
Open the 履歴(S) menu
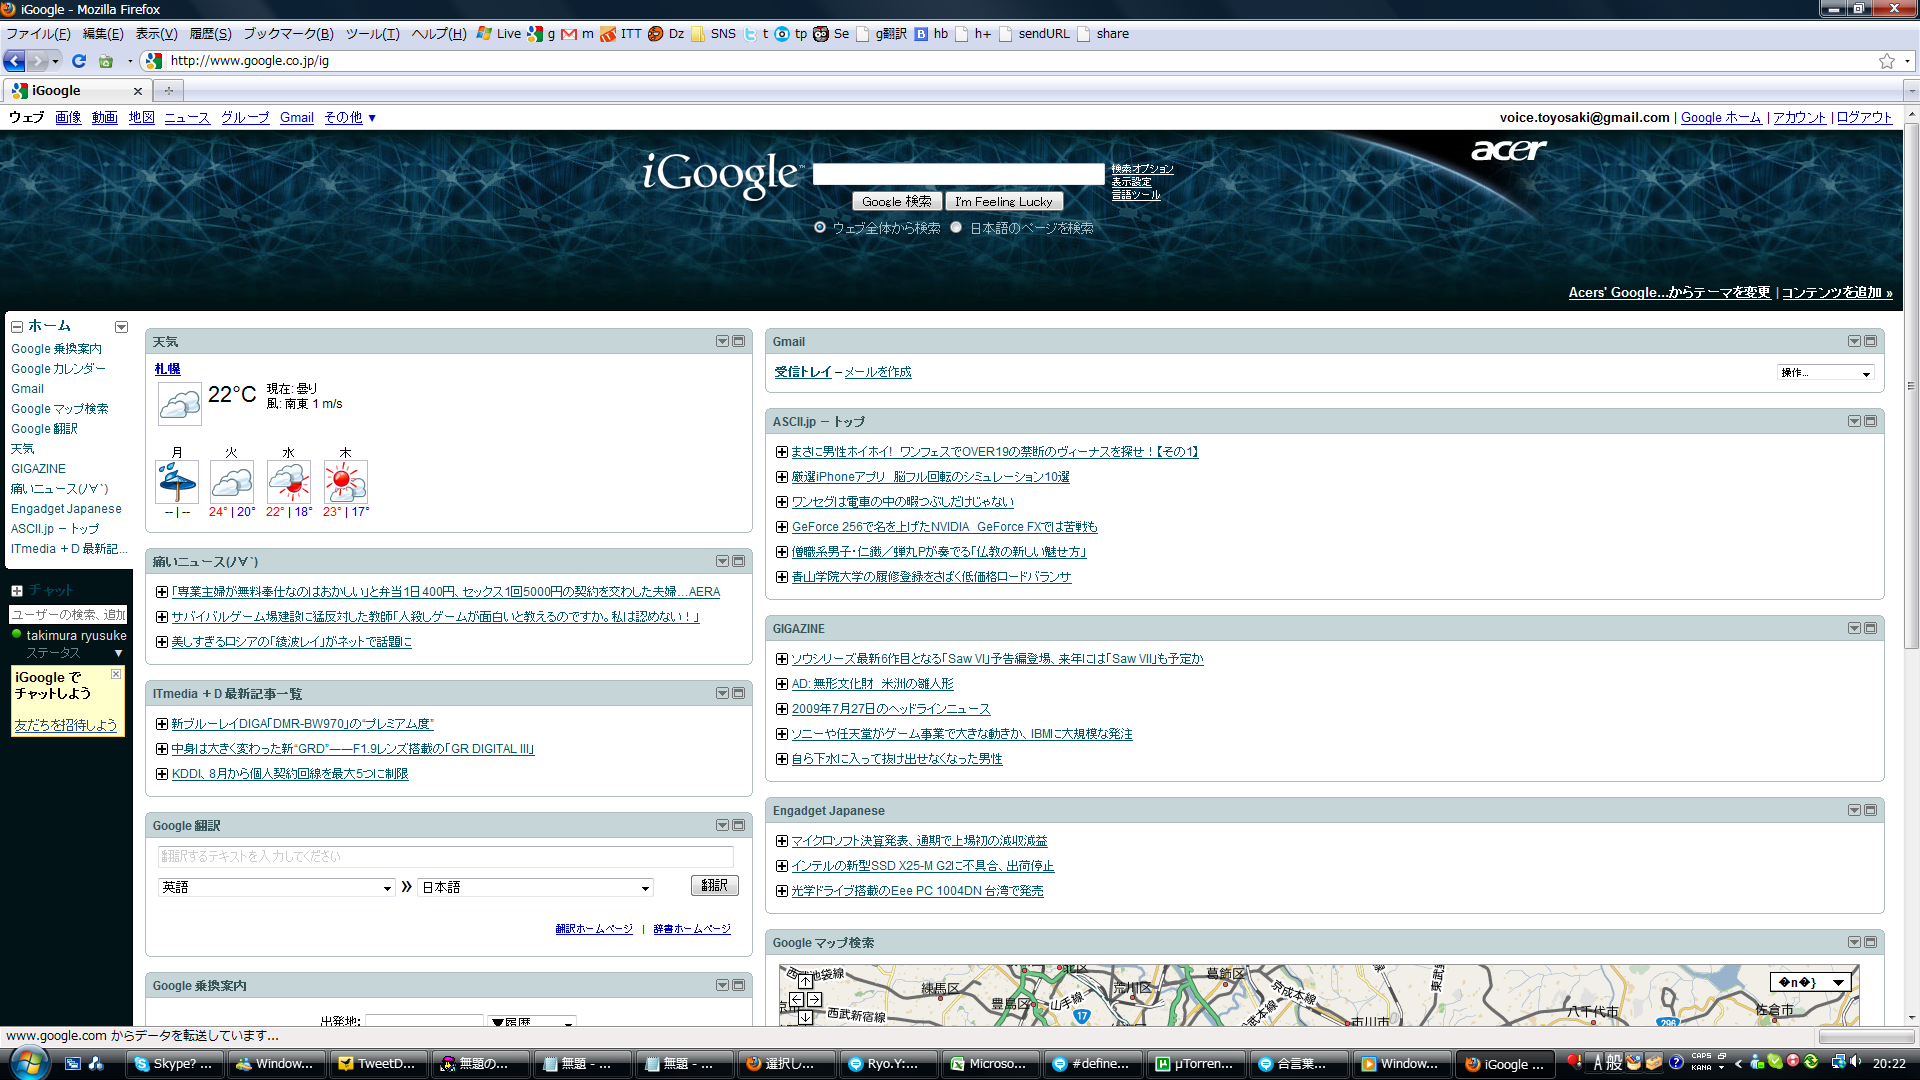click(210, 33)
